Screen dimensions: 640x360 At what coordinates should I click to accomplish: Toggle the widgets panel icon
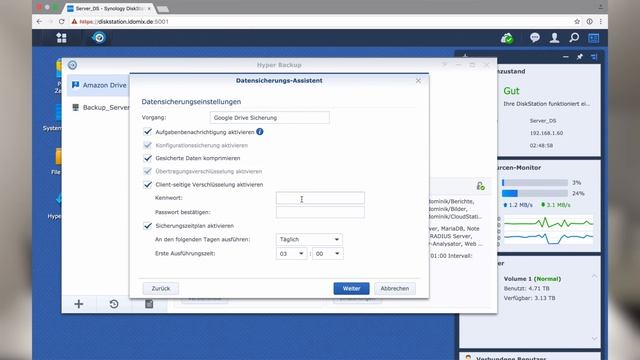click(593, 38)
